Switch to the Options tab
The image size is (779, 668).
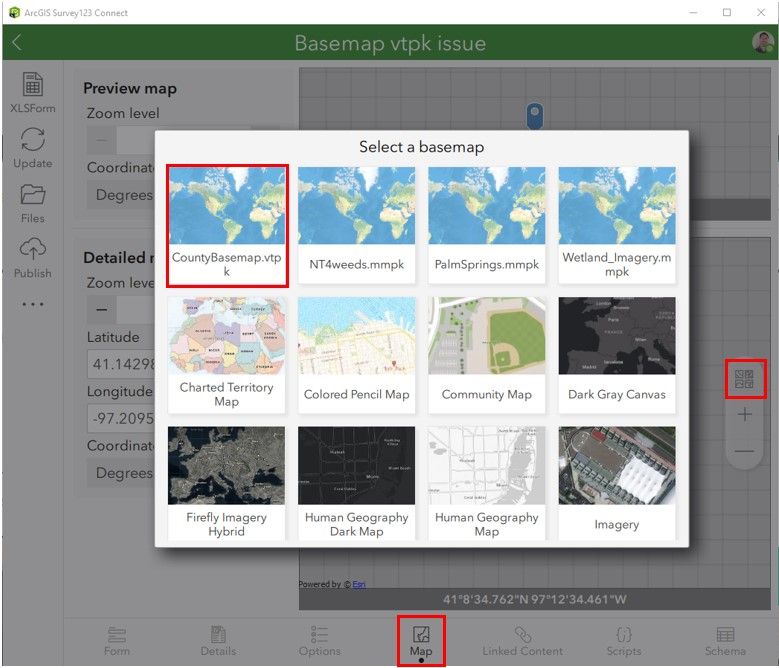click(319, 641)
